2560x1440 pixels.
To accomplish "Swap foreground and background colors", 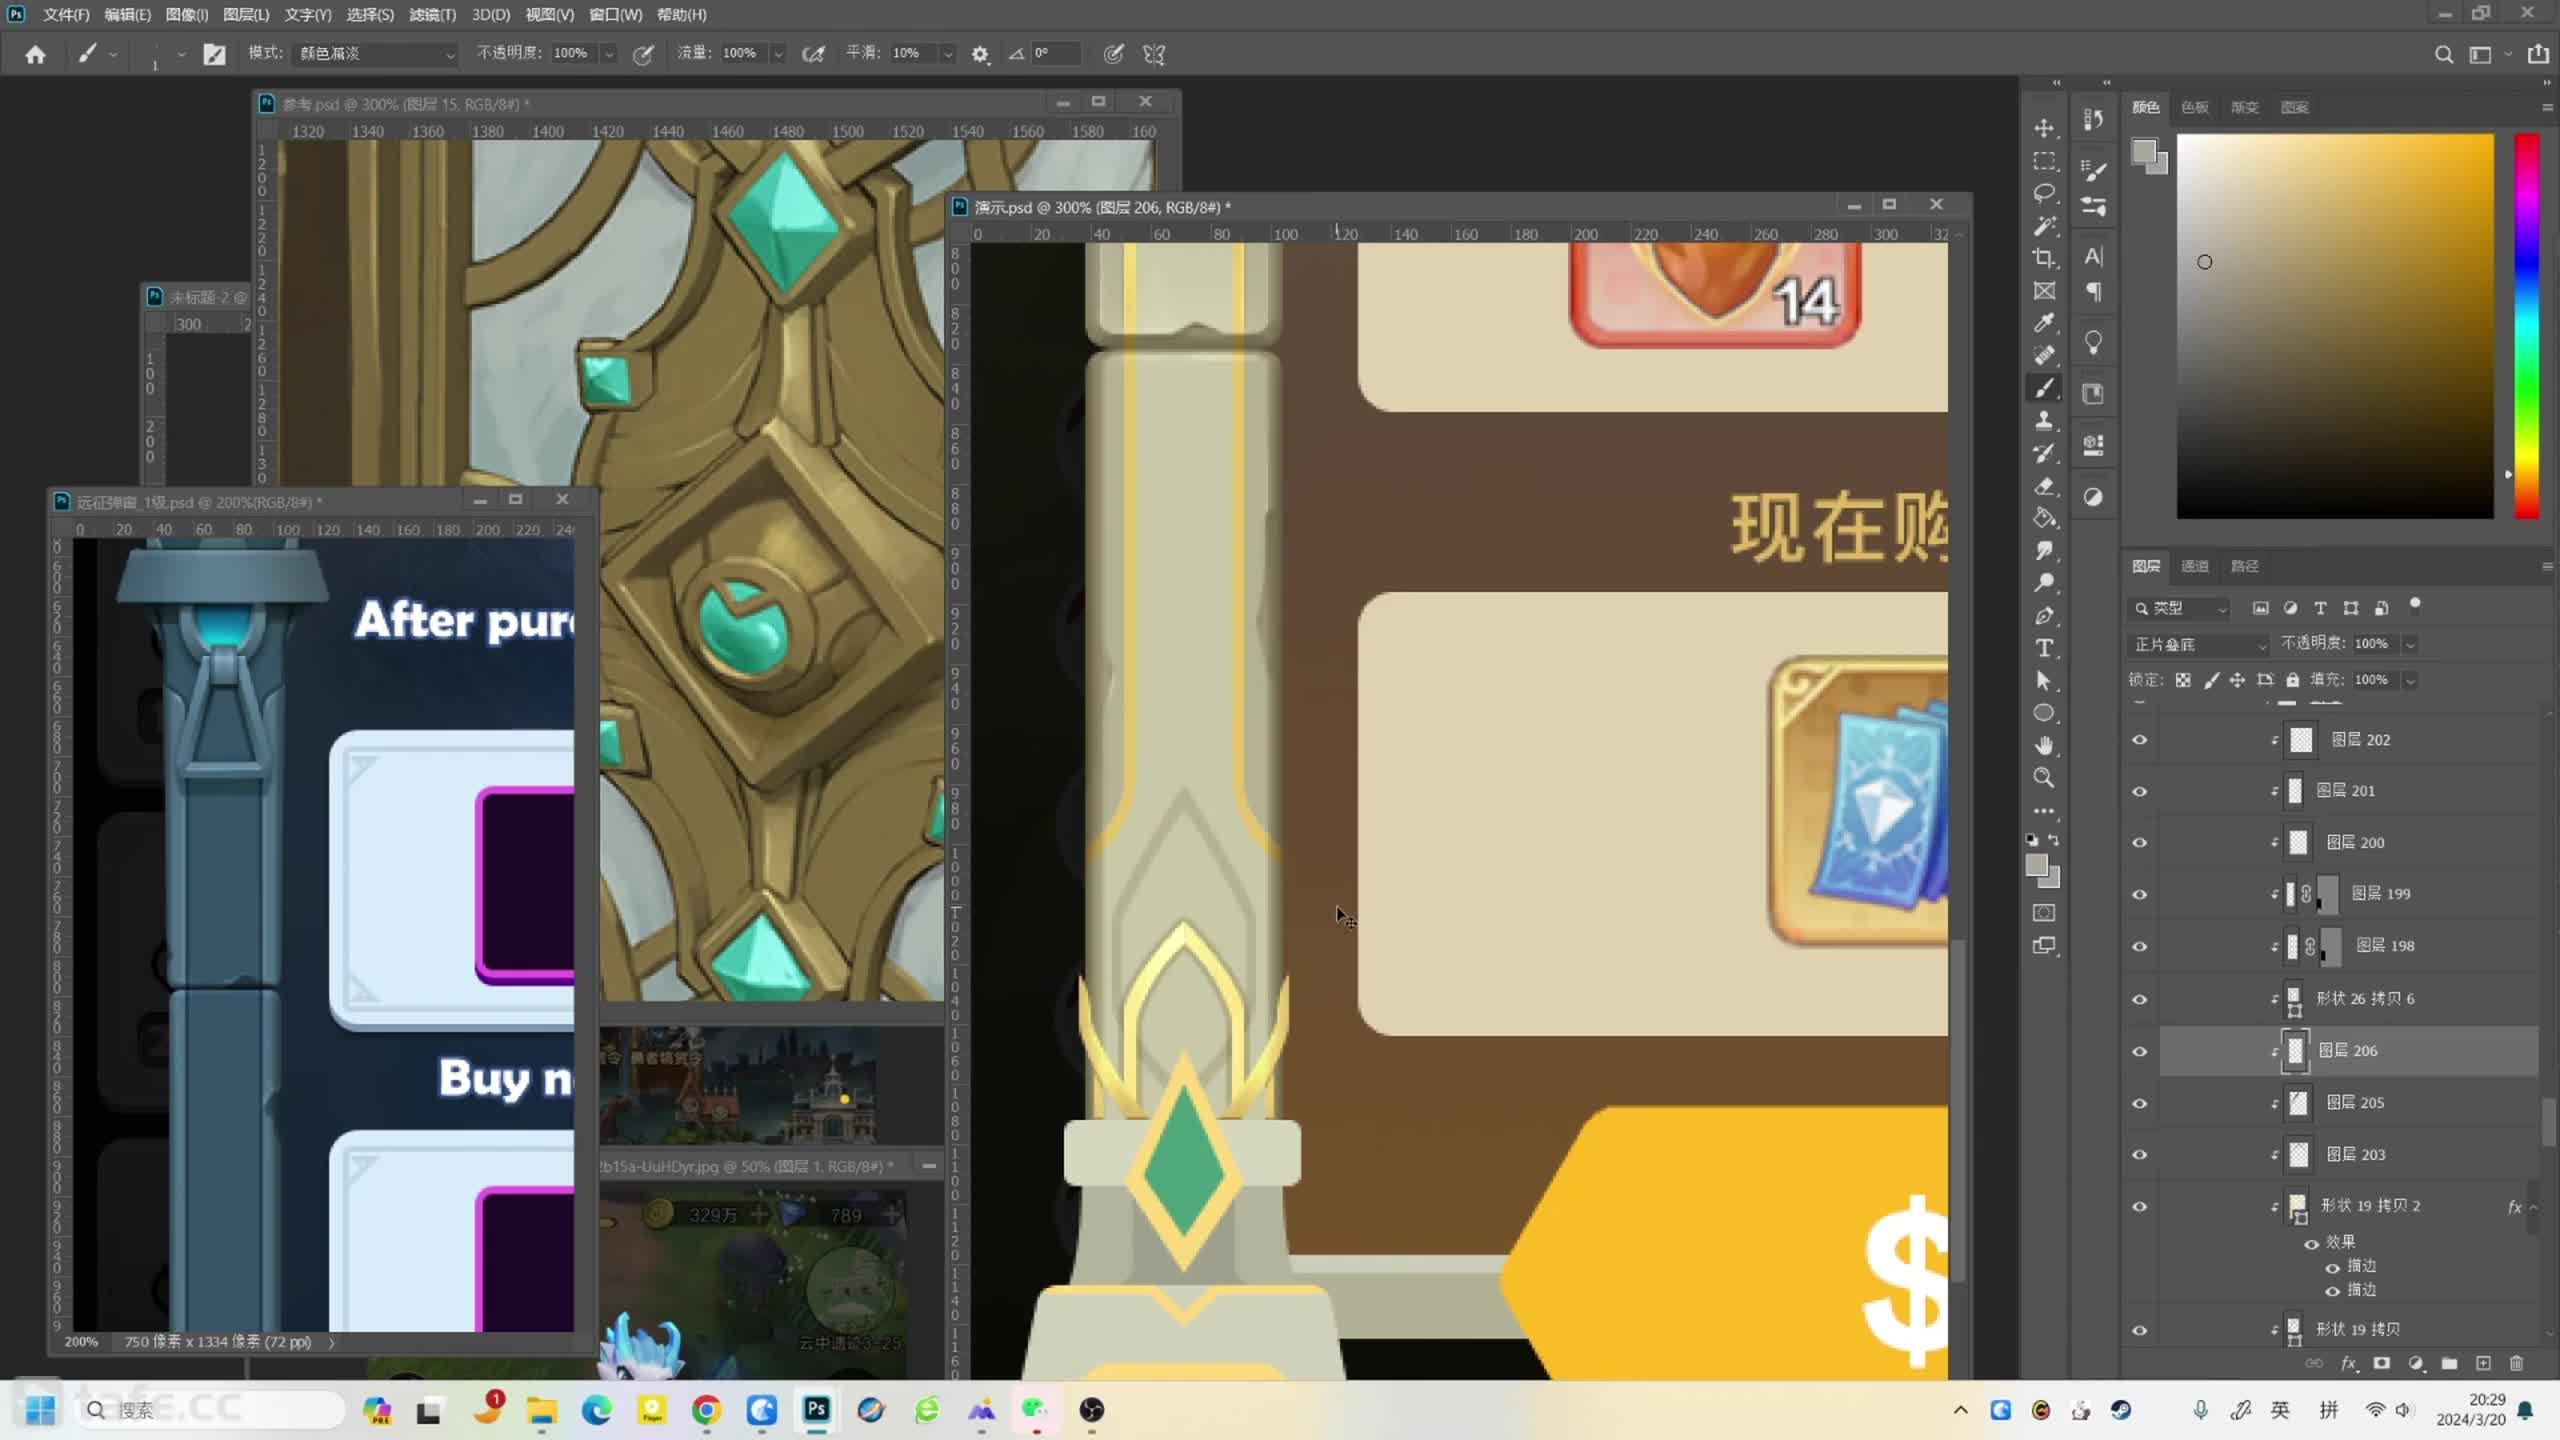I will point(2054,840).
